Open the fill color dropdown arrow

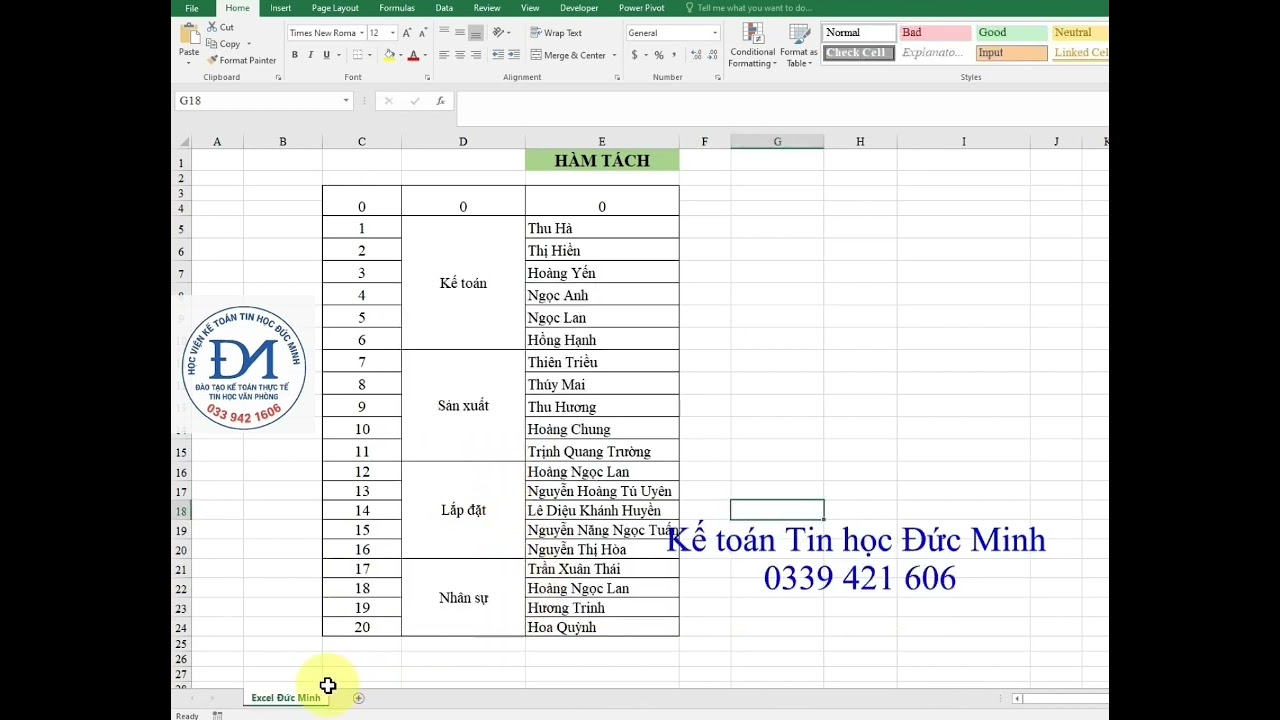click(400, 55)
